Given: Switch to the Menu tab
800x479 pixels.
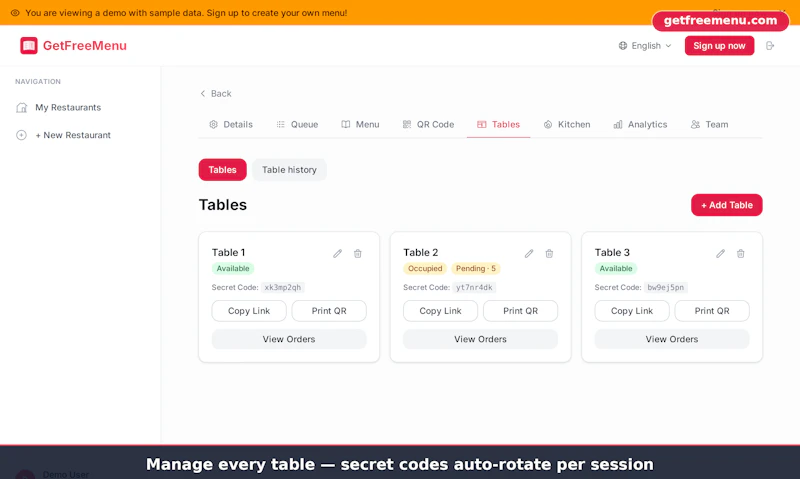Looking at the screenshot, I should (360, 124).
